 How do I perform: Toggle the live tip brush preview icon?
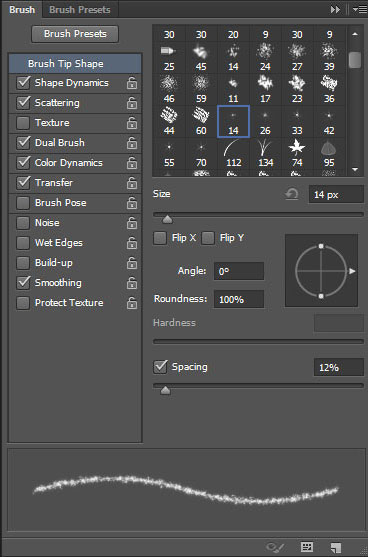coord(275,547)
